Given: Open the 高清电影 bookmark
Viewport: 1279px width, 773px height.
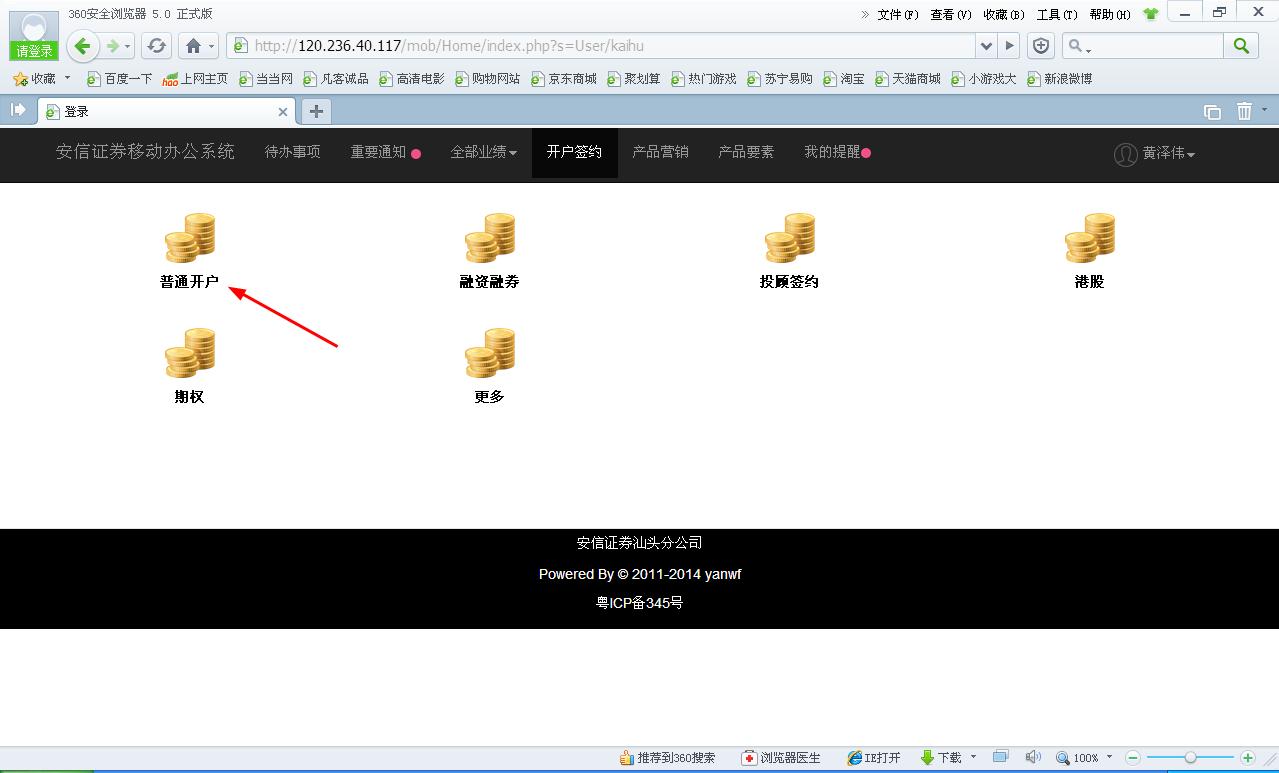Looking at the screenshot, I should [x=412, y=78].
